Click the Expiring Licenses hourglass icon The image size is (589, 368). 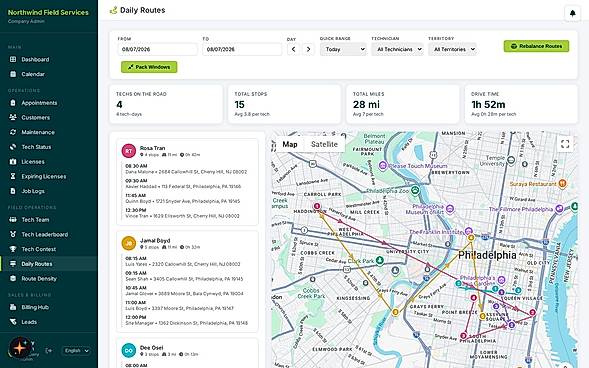pos(13,176)
